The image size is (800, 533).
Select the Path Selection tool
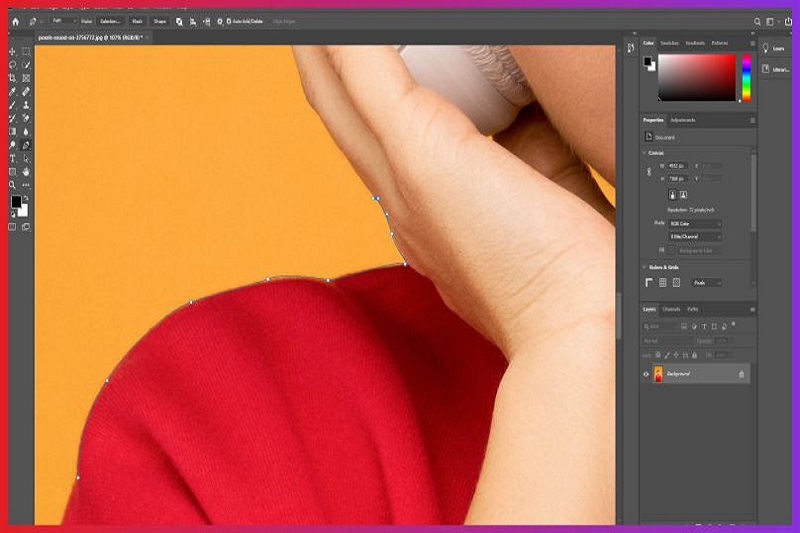point(26,159)
